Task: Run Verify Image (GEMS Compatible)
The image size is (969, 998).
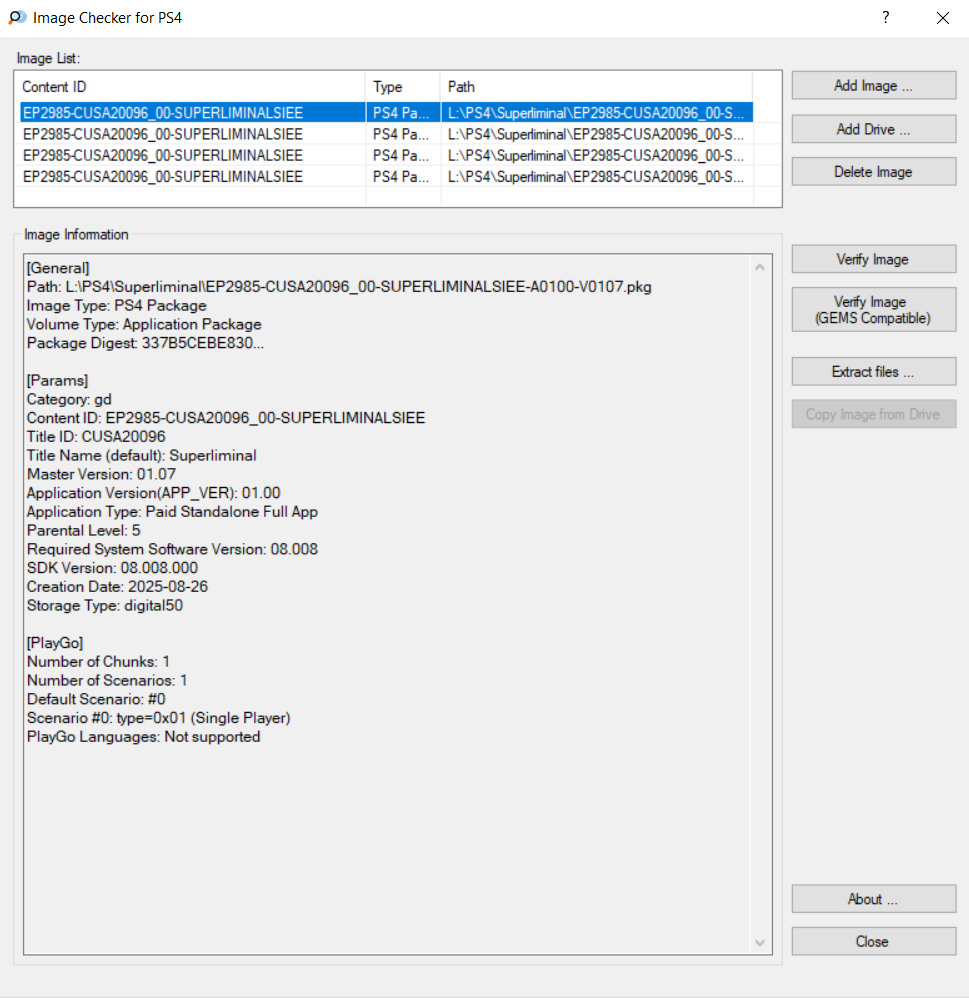Action: [x=873, y=310]
